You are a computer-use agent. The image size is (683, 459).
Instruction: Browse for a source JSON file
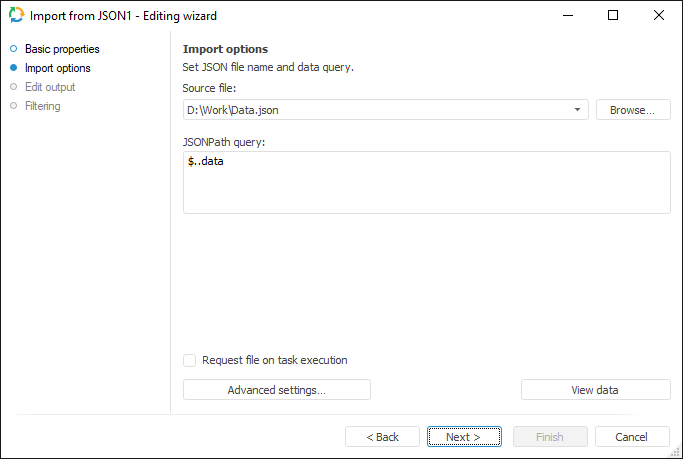(x=633, y=110)
